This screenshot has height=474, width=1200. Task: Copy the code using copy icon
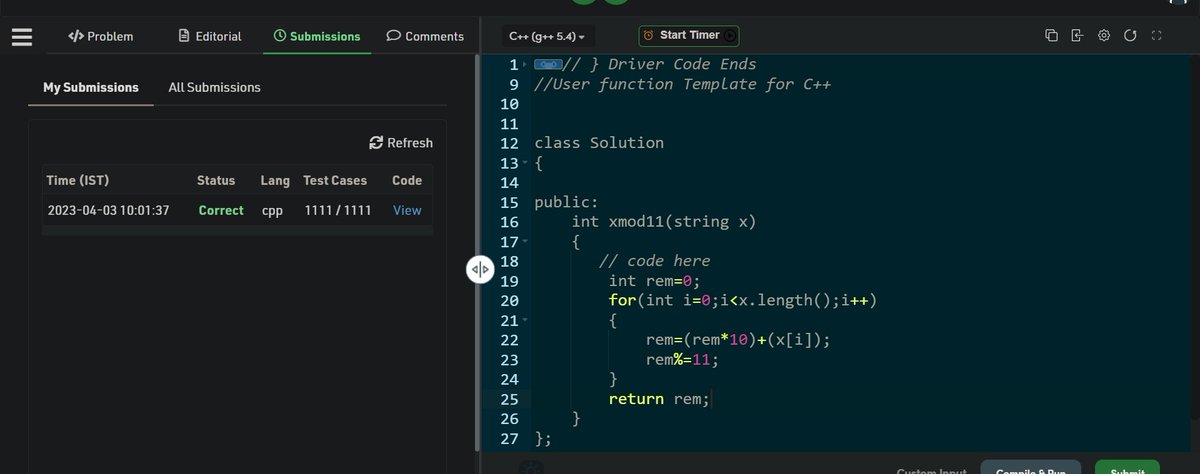(1051, 36)
